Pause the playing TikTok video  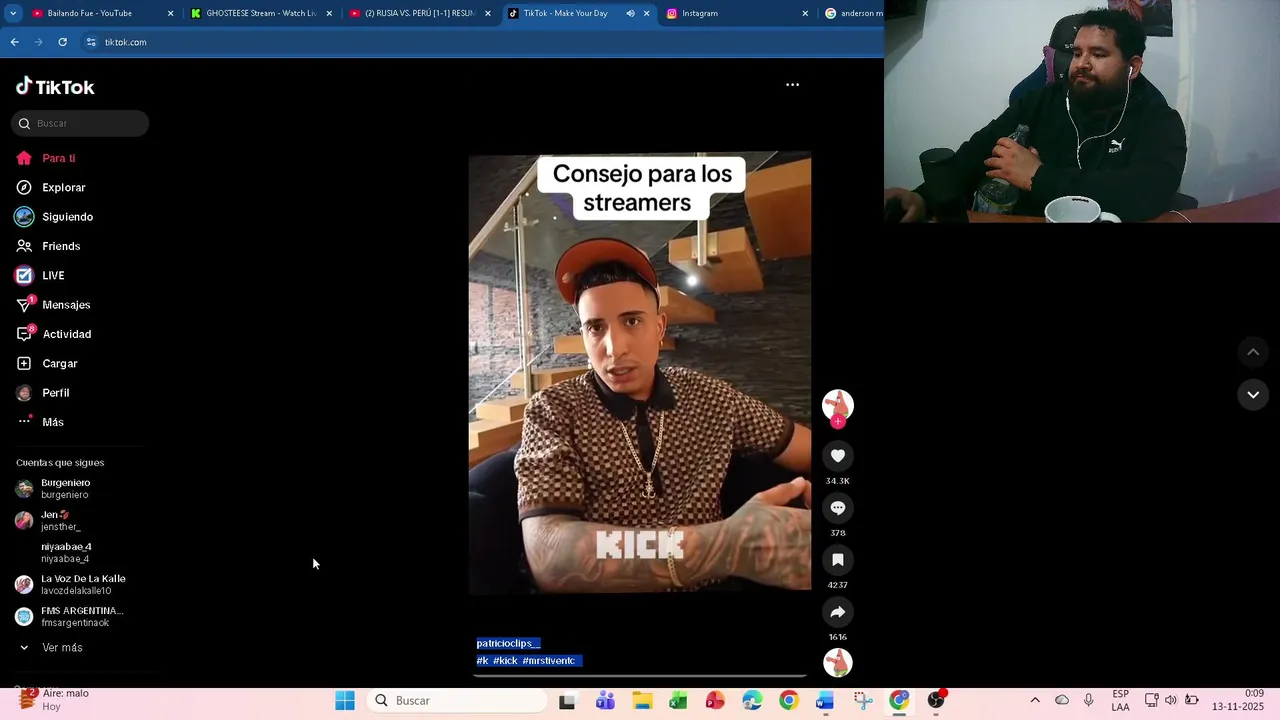tap(640, 372)
